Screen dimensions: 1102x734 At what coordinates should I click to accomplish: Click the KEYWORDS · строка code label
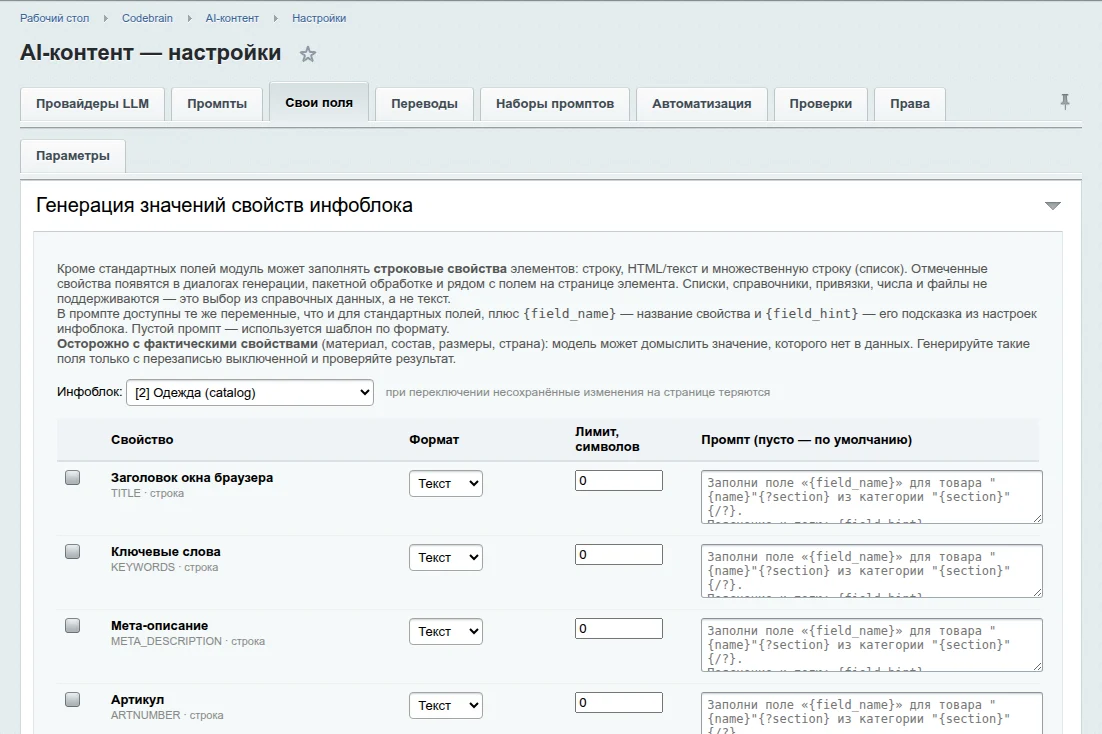click(x=164, y=567)
